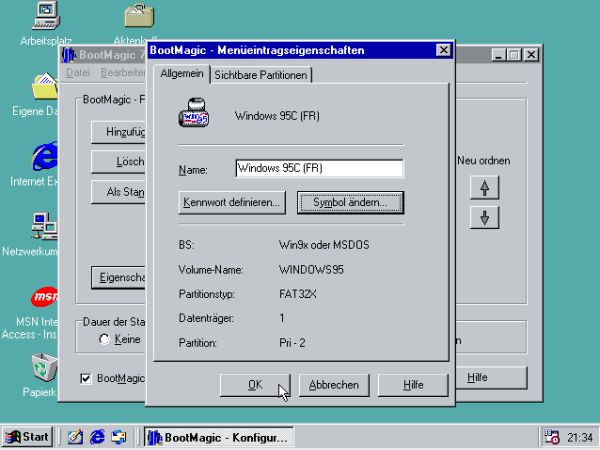The image size is (600, 450).
Task: Launch Internet Explorer desktop icon
Action: pyautogui.click(x=45, y=156)
